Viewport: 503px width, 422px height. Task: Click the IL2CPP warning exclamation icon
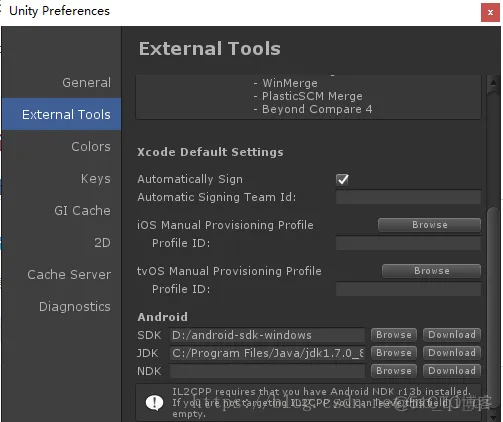point(154,402)
